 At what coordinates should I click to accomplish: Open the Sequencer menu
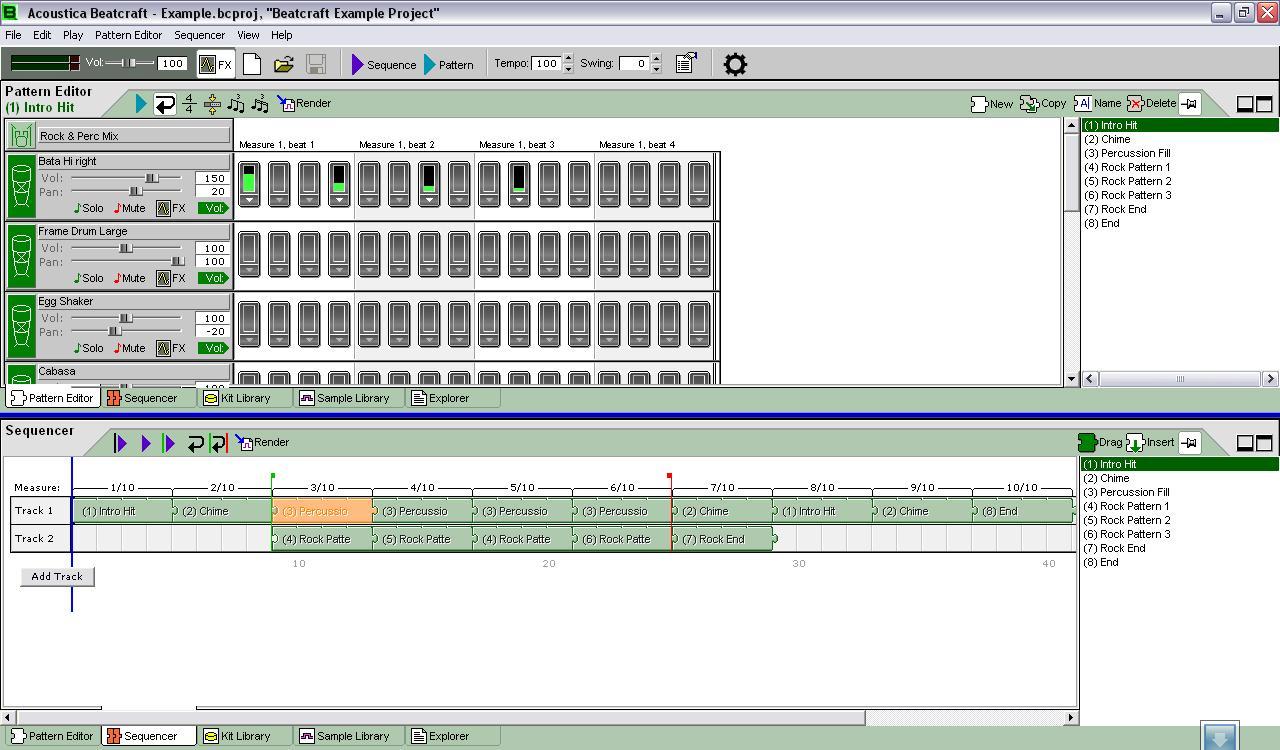[199, 35]
